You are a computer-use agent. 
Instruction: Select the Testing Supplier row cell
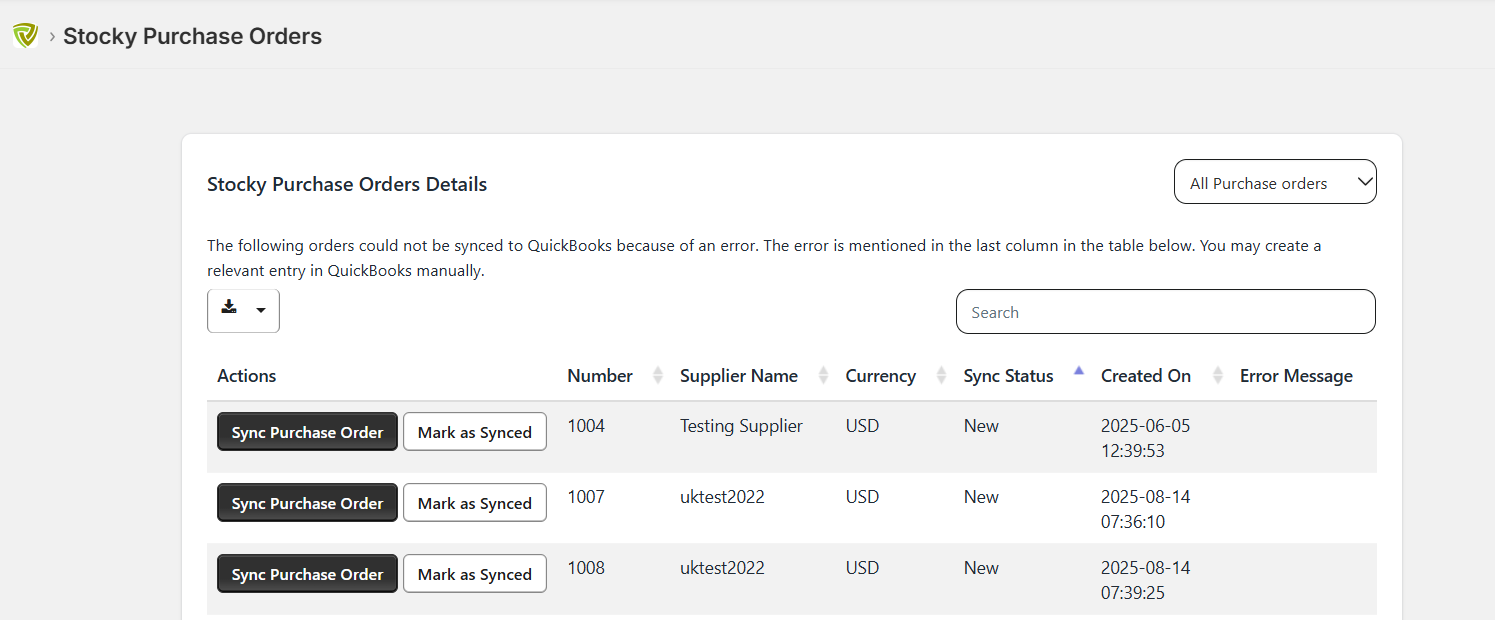pos(741,426)
